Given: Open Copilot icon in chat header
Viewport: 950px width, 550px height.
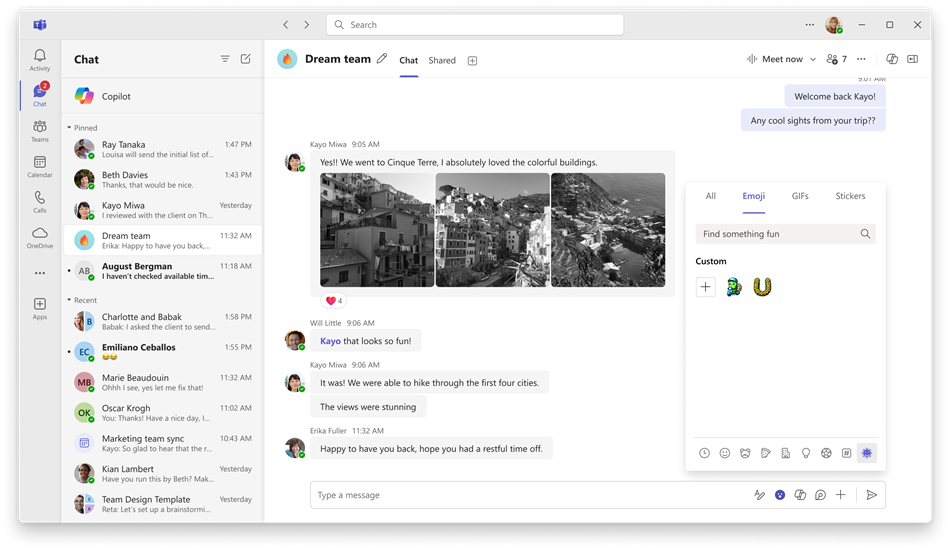Looking at the screenshot, I should point(892,59).
